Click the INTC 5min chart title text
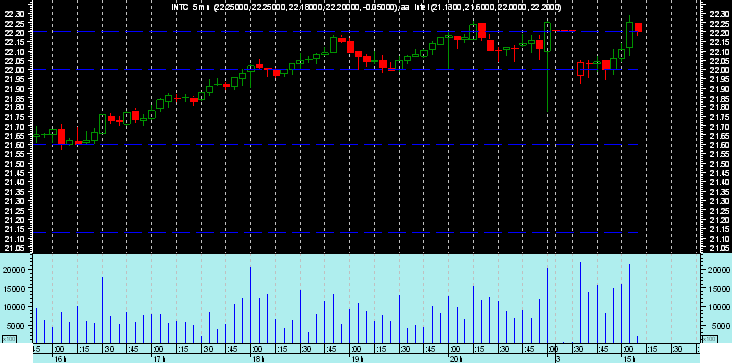Image resolution: width=732 pixels, height=363 pixels. click(x=366, y=7)
